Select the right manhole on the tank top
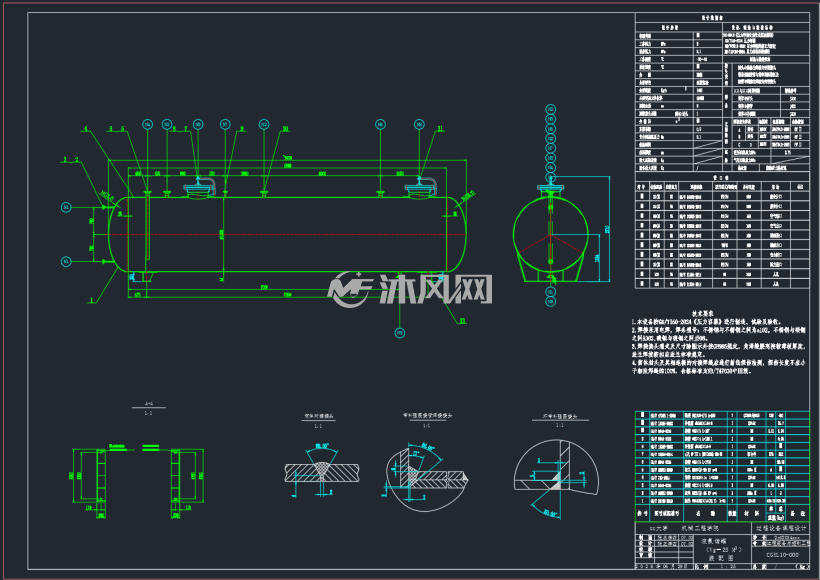Screen dimensions: 820x580 [x=420, y=188]
